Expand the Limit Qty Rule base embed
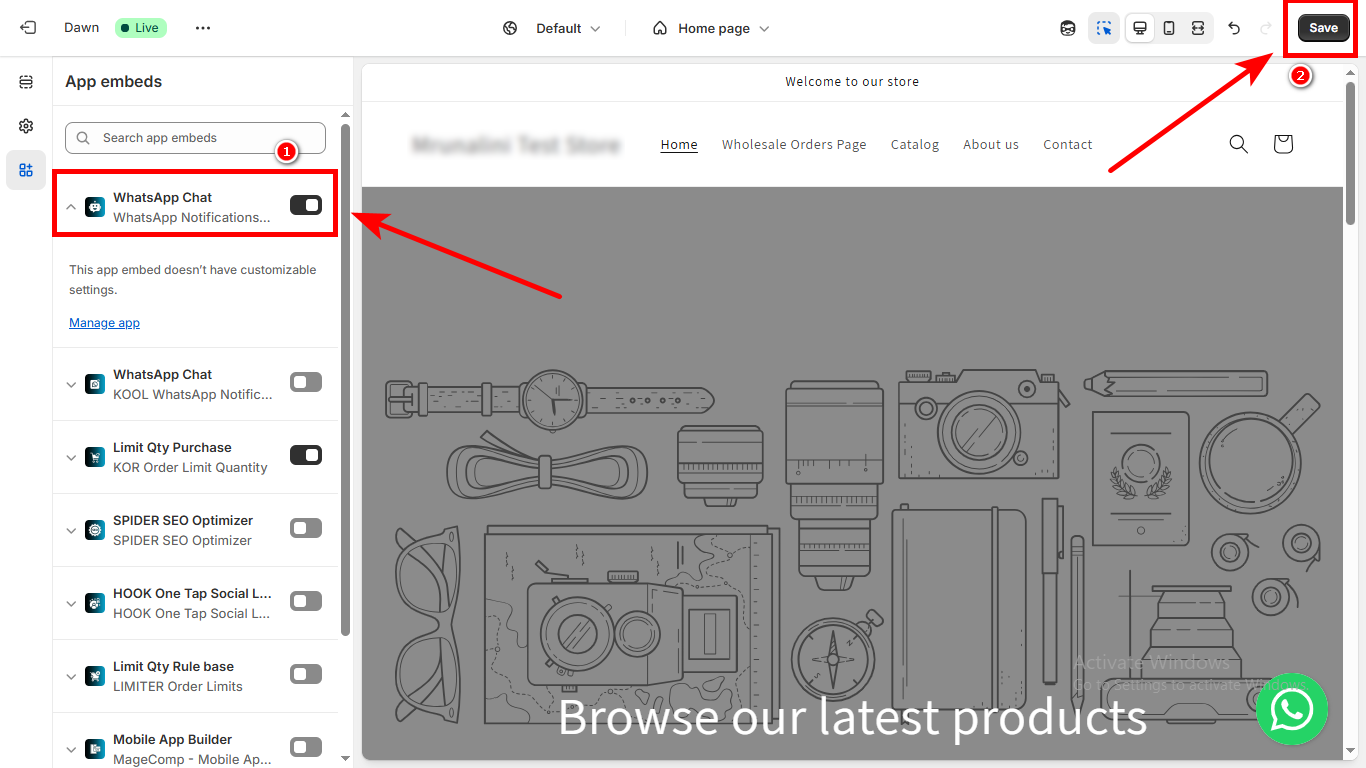Viewport: 1366px width, 768px height. (71, 676)
